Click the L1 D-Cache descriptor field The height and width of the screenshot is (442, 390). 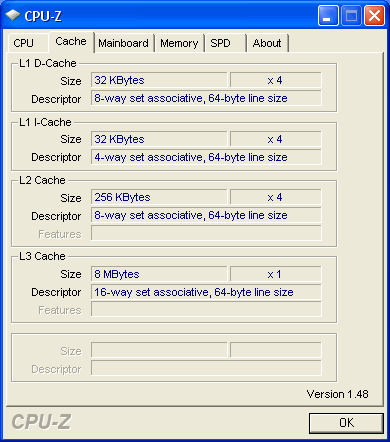(206, 98)
